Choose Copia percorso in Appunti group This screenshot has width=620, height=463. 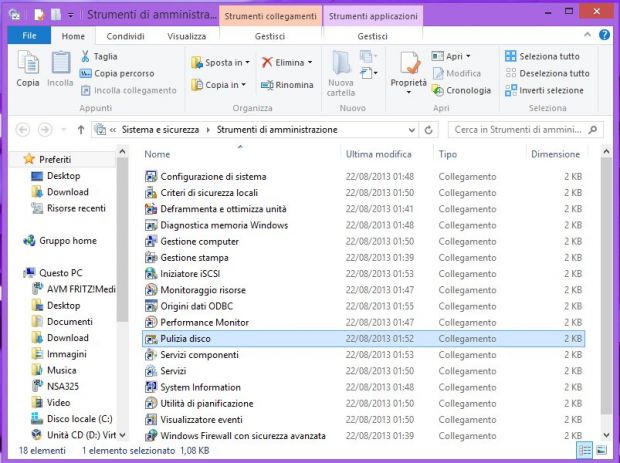click(117, 74)
